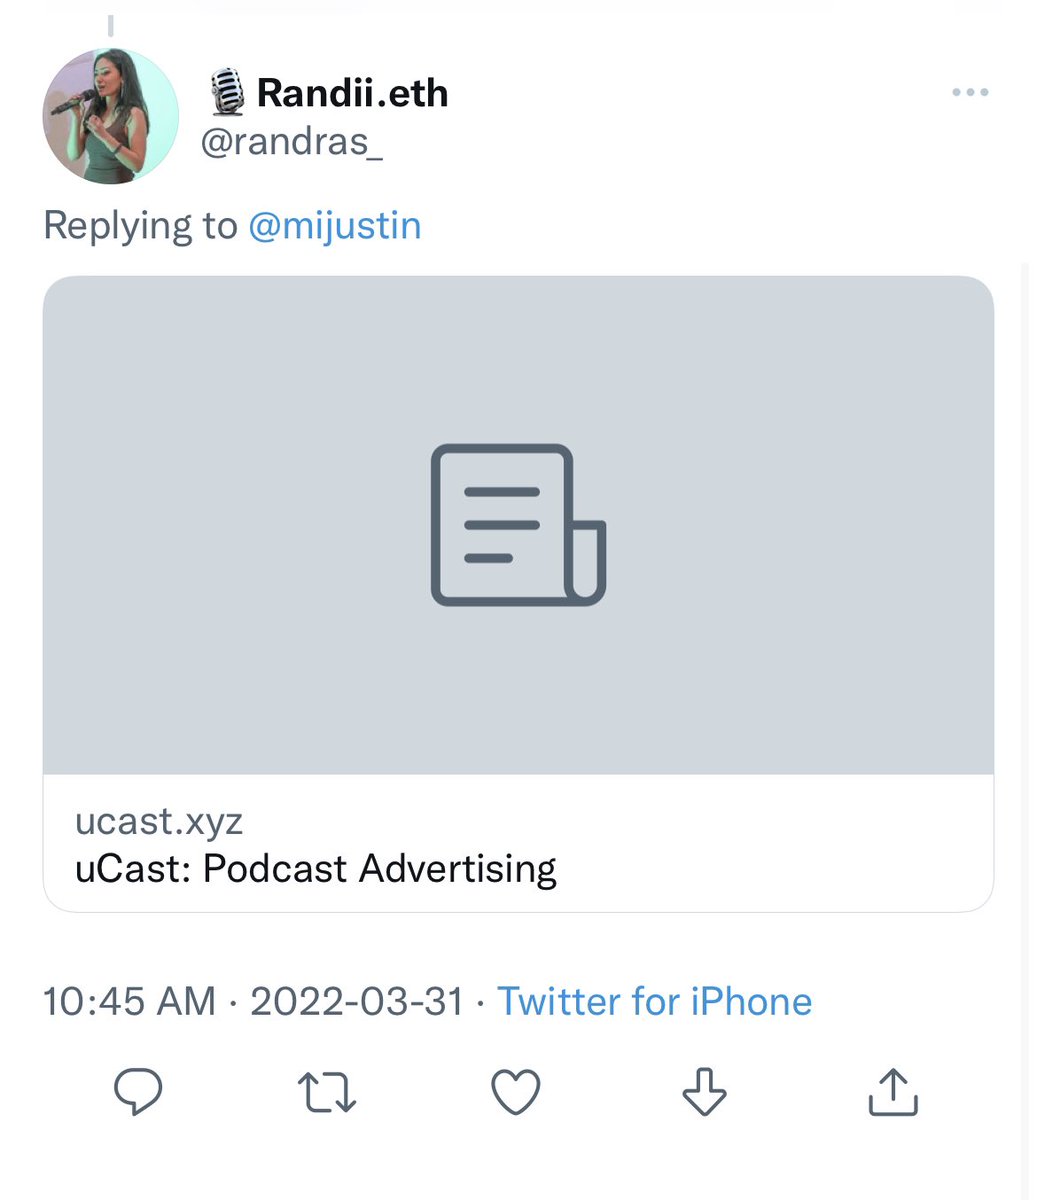The width and height of the screenshot is (1037, 1200).
Task: Open the @mijustin mention link
Action: click(335, 225)
